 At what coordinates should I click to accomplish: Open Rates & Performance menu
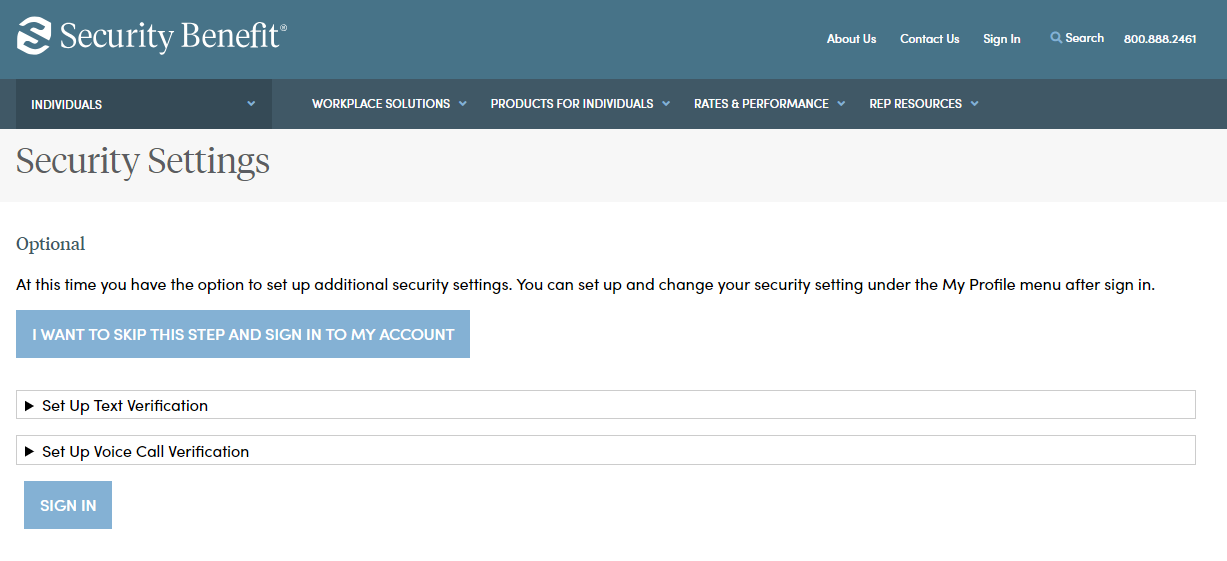tap(761, 104)
